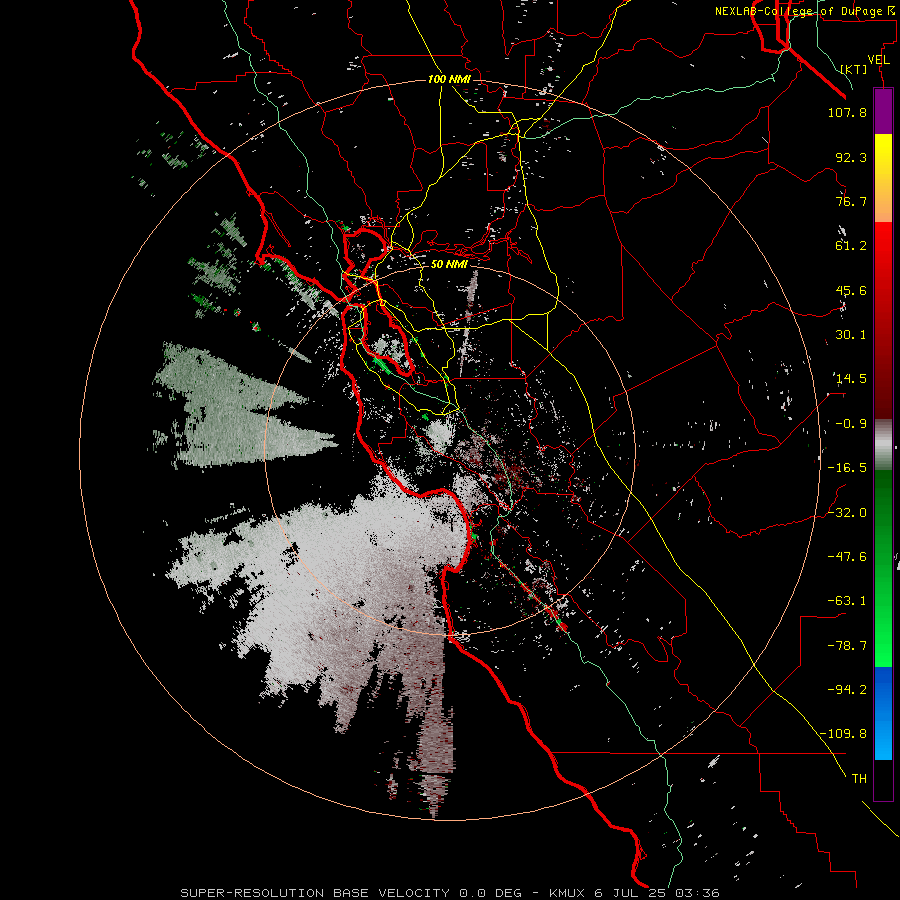Click the purple segment of velocity color bar
The image size is (900, 900).
click(883, 111)
